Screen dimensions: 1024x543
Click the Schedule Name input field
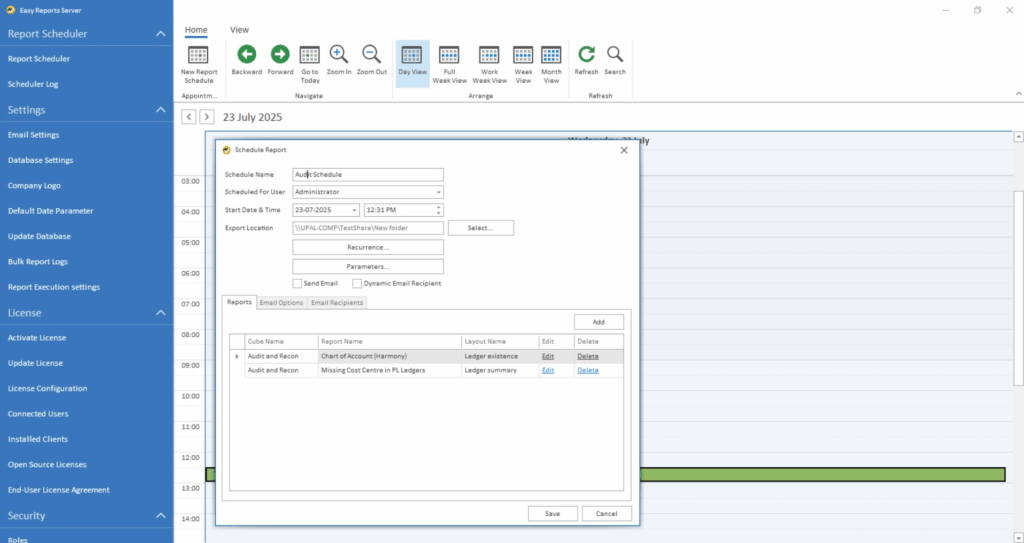pyautogui.click(x=368, y=174)
